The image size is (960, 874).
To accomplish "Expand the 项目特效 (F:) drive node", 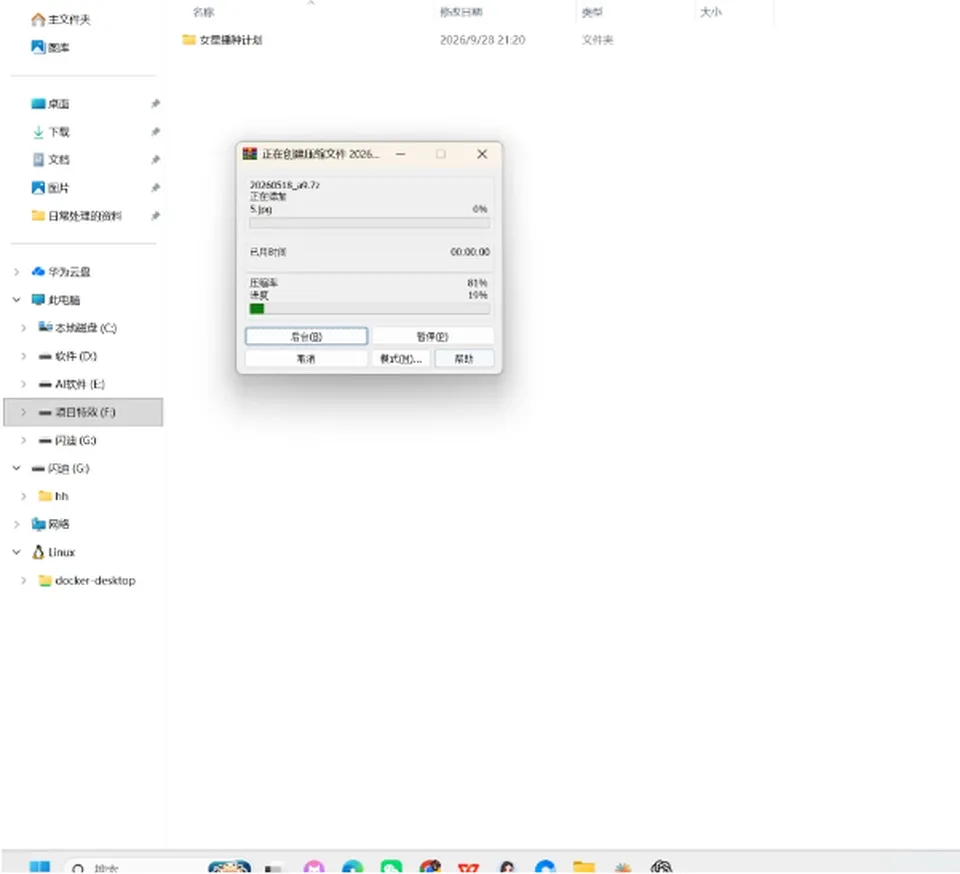I will click(x=23, y=412).
